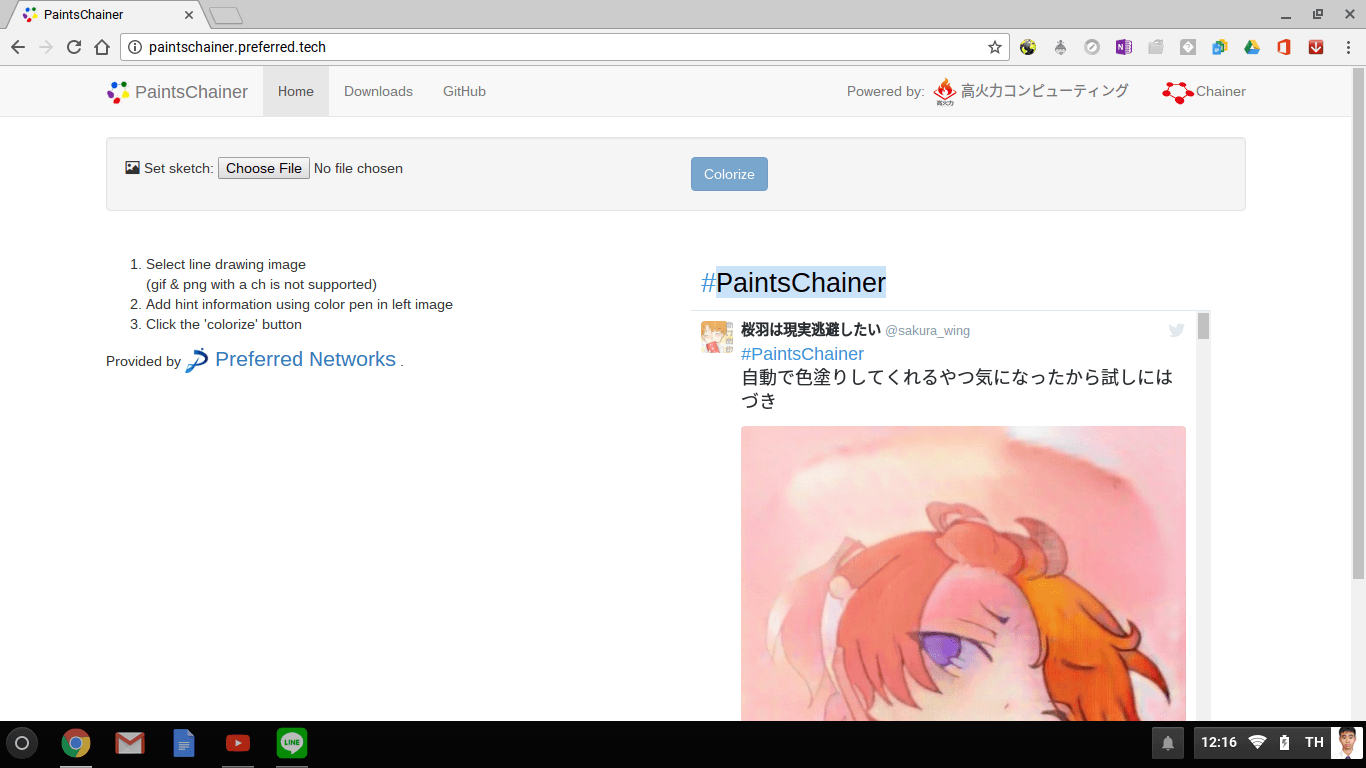Open Gmail from the shelf
The image size is (1366, 768).
click(x=130, y=743)
